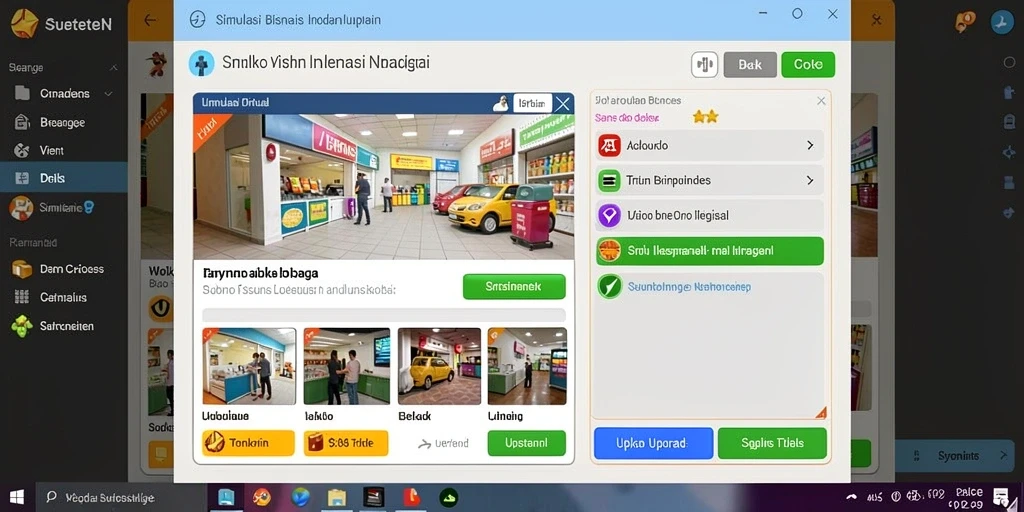Expand Triun Brinpoindes chevron
Screen dimensions: 1024x512
point(810,180)
